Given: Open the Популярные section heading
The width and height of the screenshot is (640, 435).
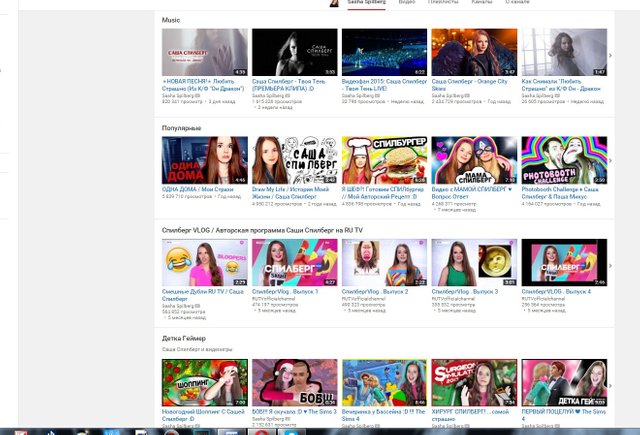Looking at the screenshot, I should (x=181, y=128).
